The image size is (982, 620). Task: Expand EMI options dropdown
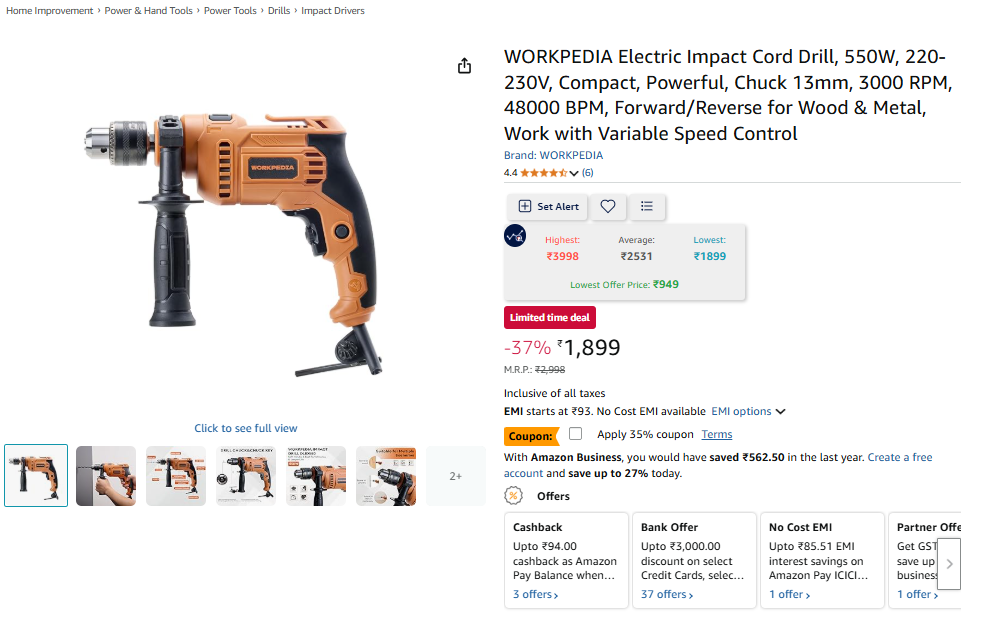coord(748,411)
